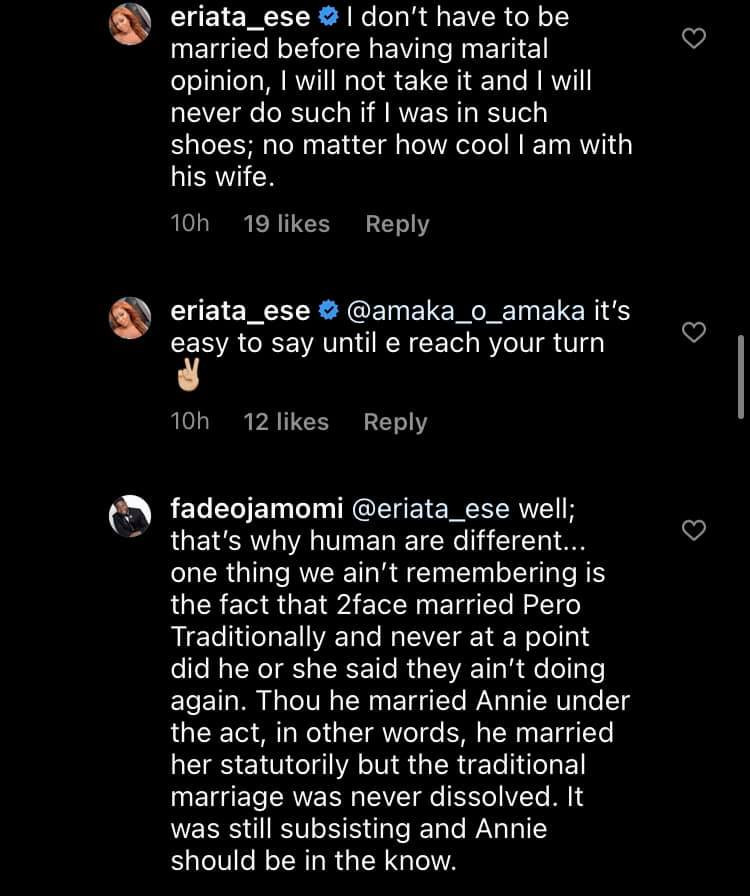The width and height of the screenshot is (750, 896).
Task: Open eriata_ese username before @amaka_o_amaka mention
Action: (x=240, y=311)
